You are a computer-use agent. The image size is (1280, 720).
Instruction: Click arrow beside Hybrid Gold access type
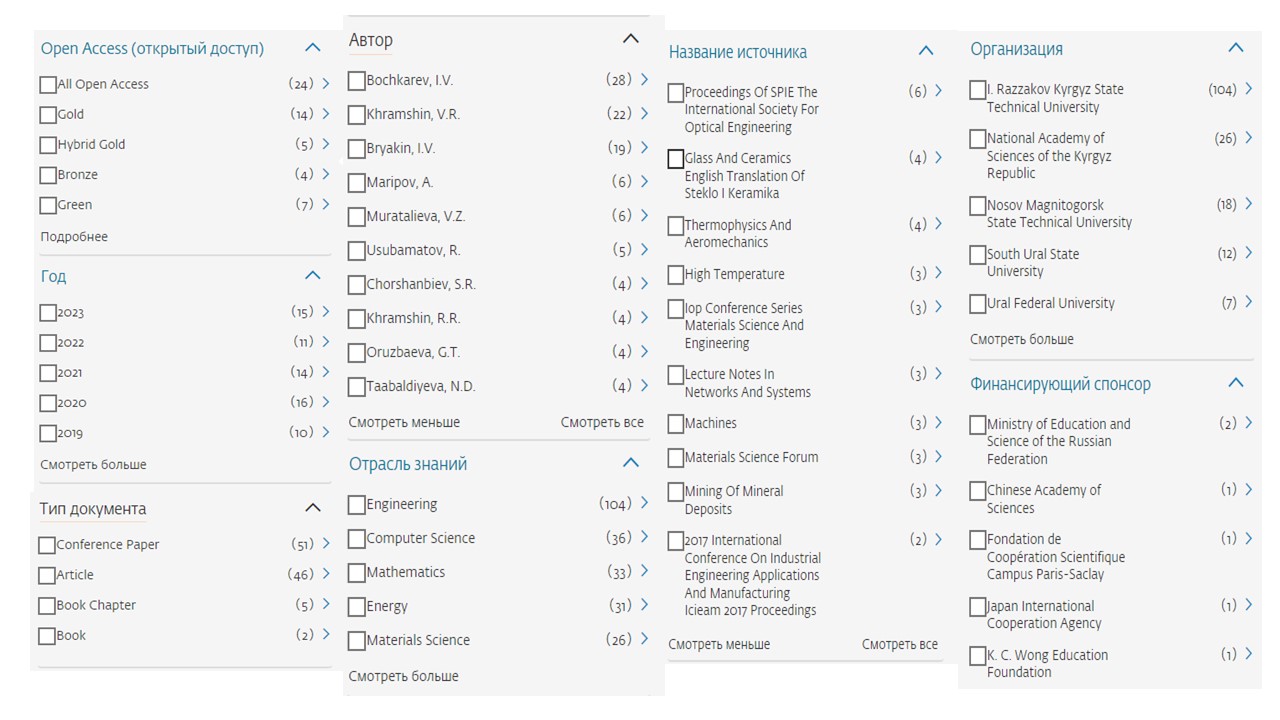click(x=326, y=144)
